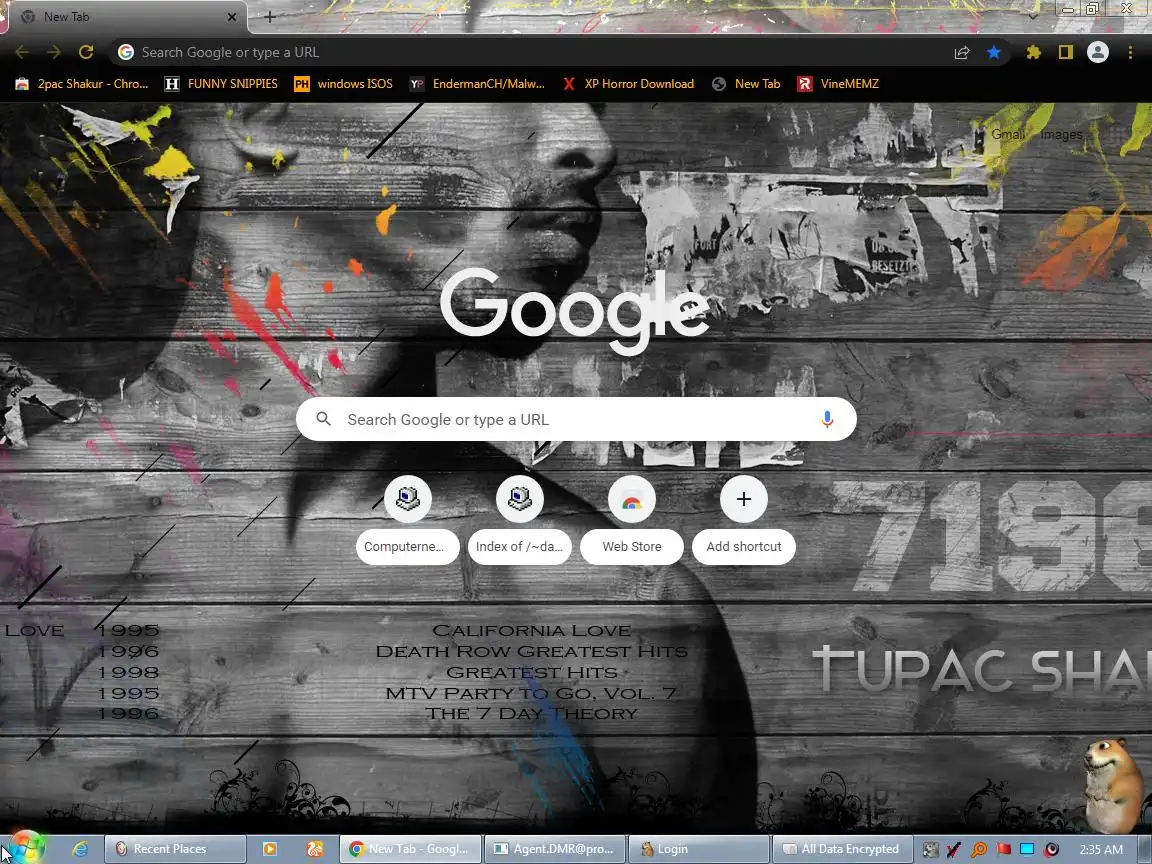Click the hamster desktop mascot
The image size is (1152, 864).
tap(1115, 785)
